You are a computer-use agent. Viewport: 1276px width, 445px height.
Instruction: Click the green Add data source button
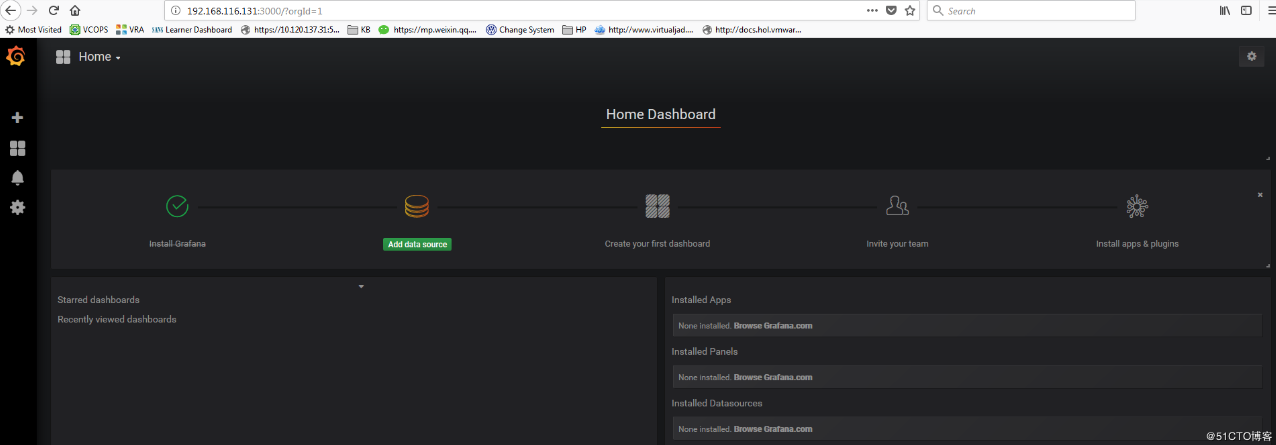point(417,244)
